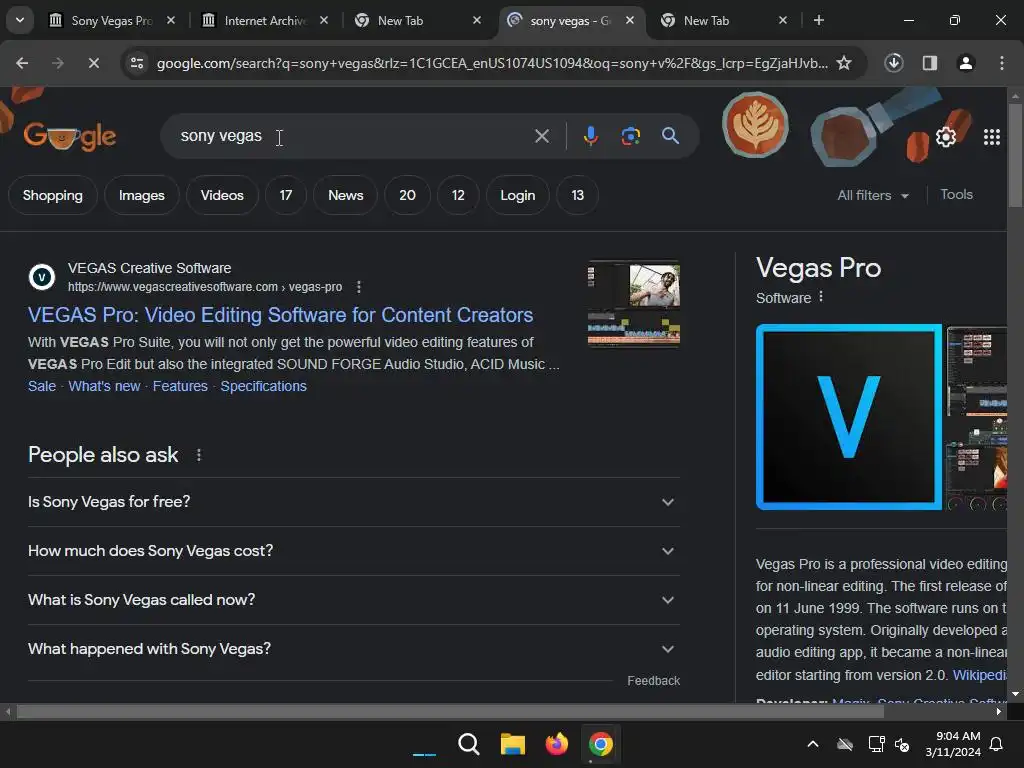The image size is (1024, 768).
Task: Switch to the first New Tab
Action: pyautogui.click(x=418, y=21)
